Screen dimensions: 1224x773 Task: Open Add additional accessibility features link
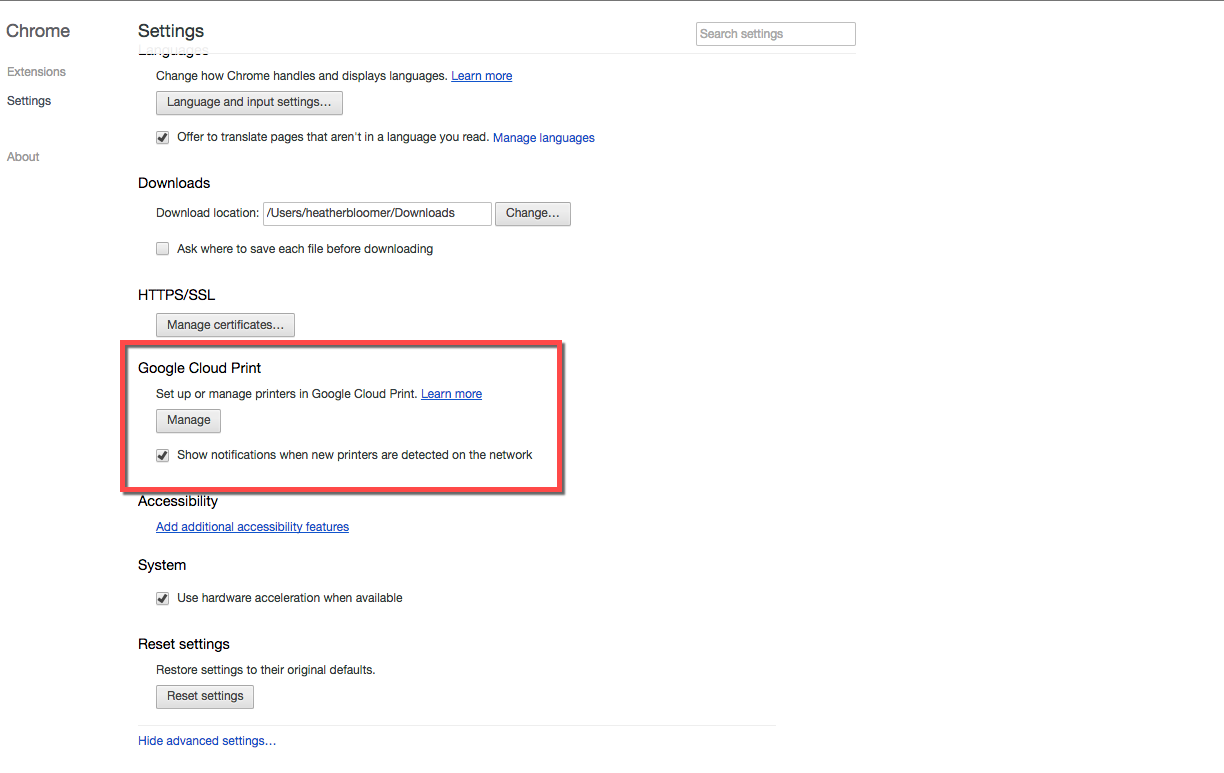point(252,527)
